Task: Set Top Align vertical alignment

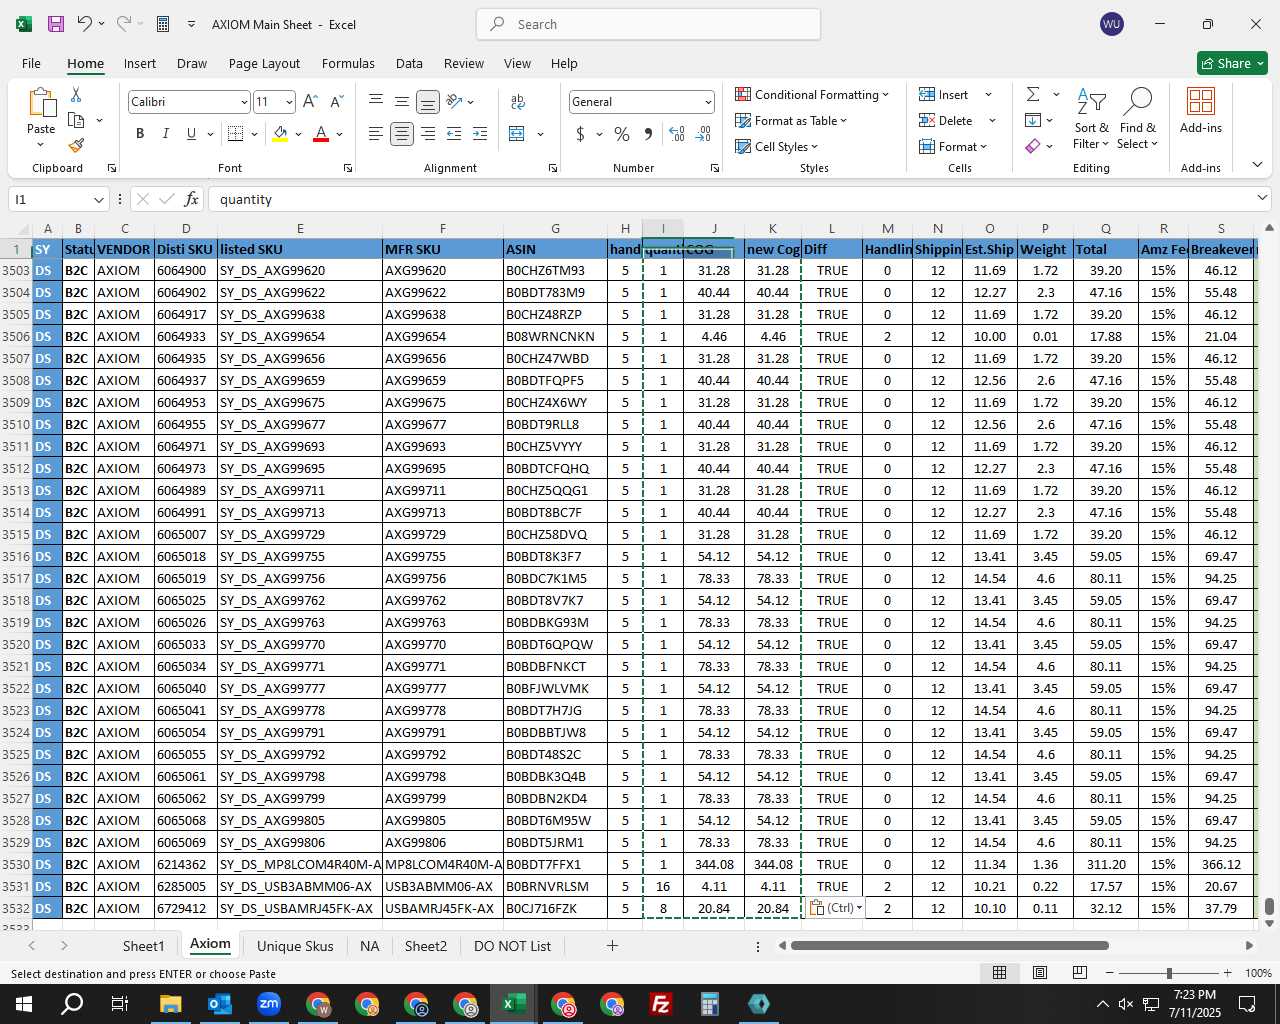Action: 376,102
